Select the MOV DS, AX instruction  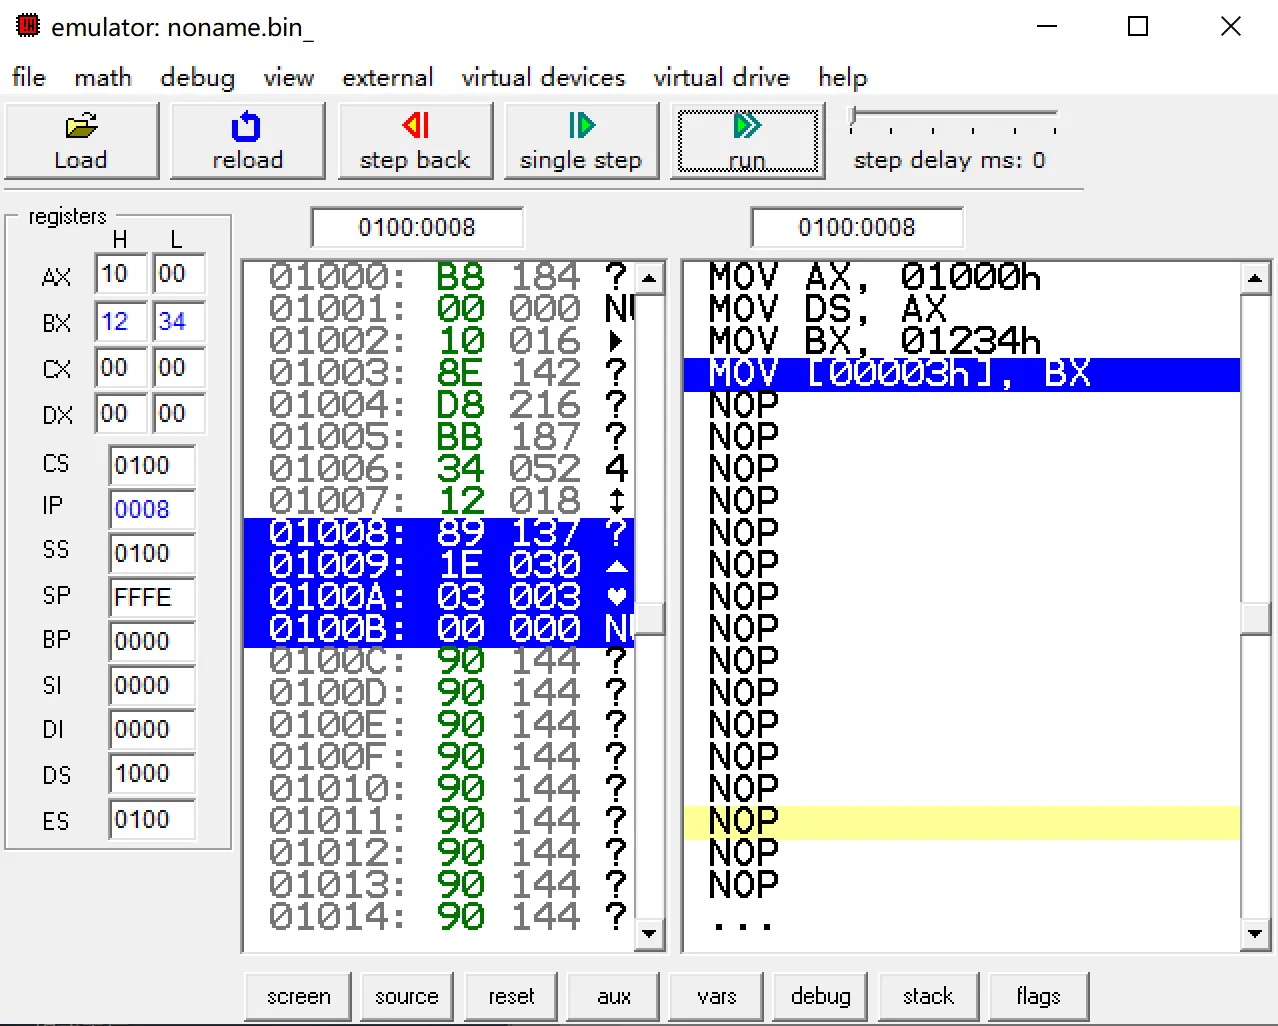[x=962, y=309]
